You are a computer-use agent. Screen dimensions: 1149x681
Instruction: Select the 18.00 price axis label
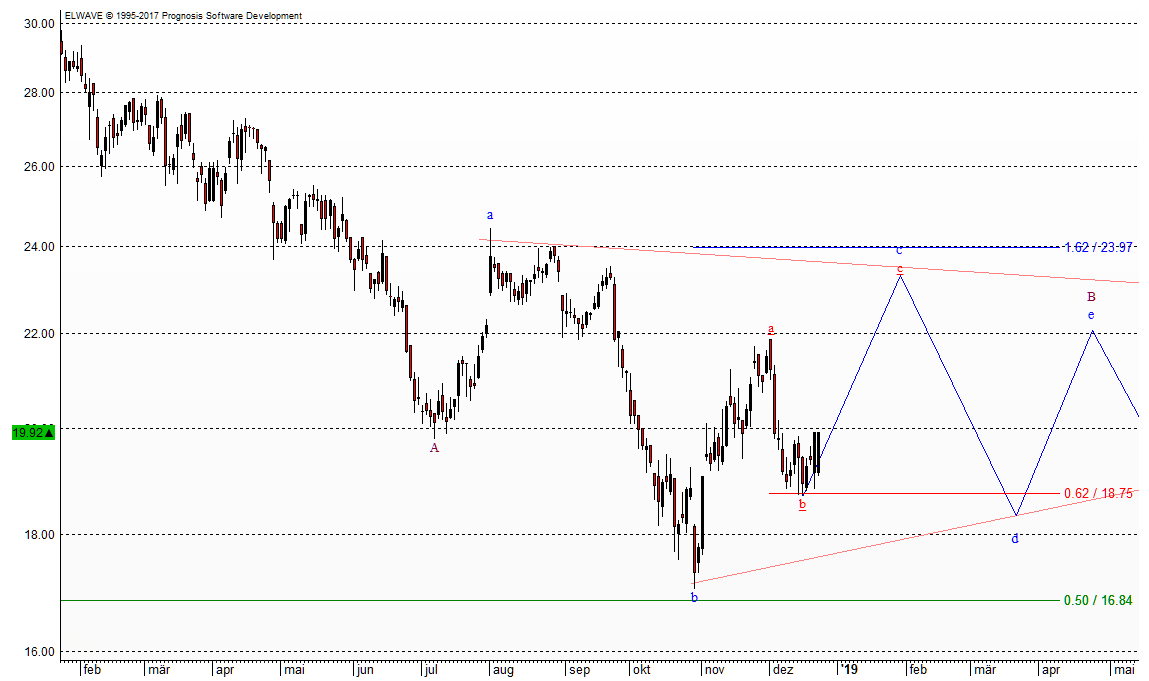click(x=40, y=534)
